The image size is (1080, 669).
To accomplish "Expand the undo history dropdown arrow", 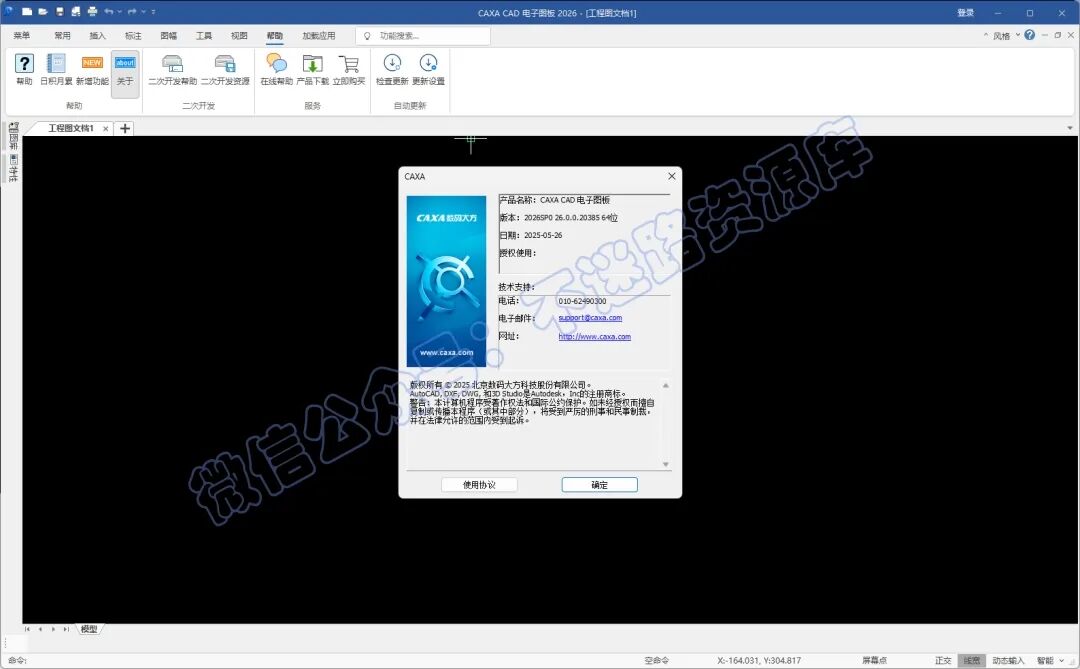I will pos(120,12).
